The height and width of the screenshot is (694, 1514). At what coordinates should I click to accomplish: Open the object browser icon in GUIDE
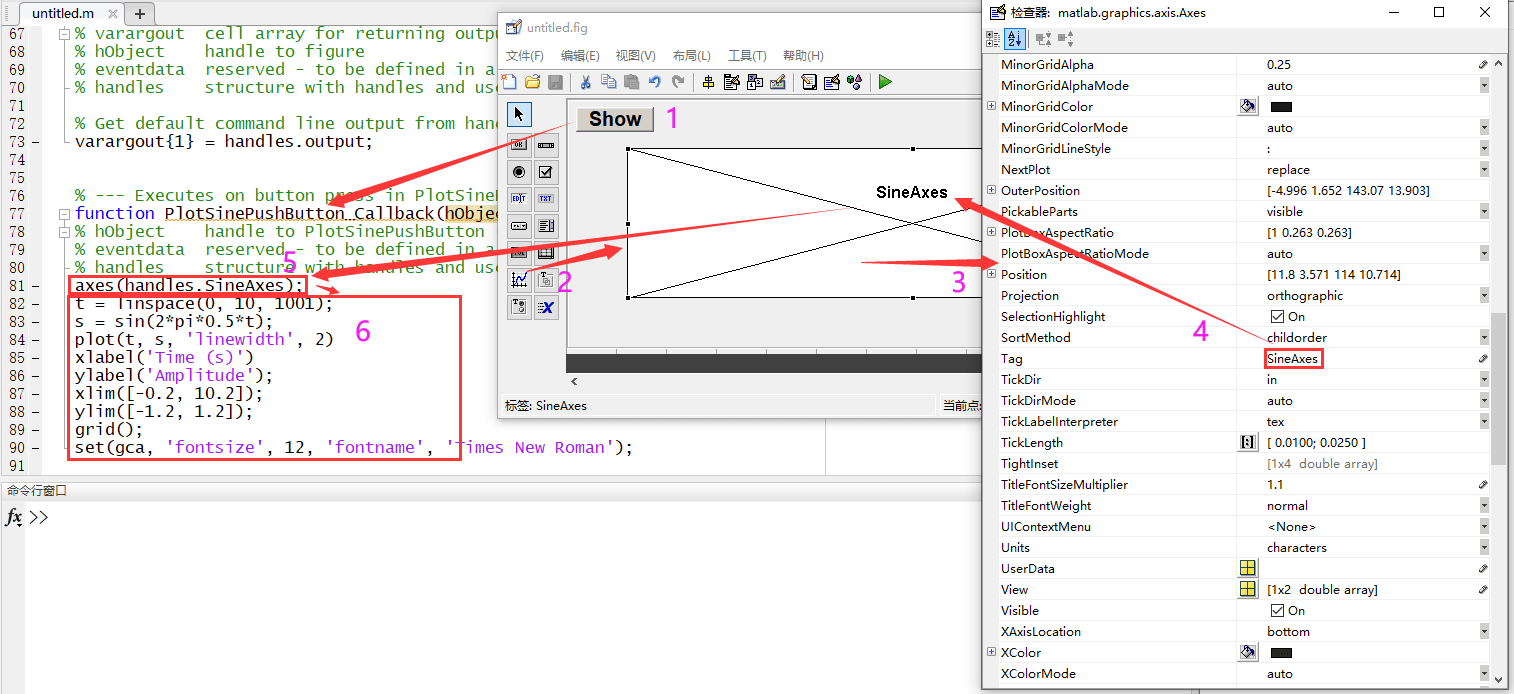tap(855, 82)
